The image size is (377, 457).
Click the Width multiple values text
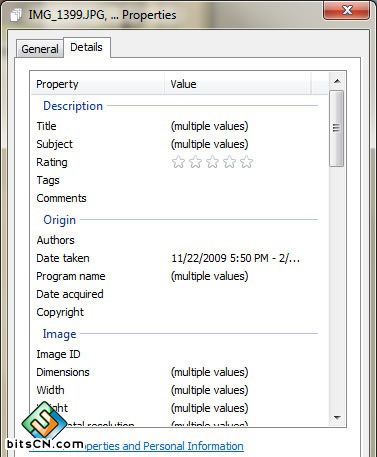click(x=210, y=390)
